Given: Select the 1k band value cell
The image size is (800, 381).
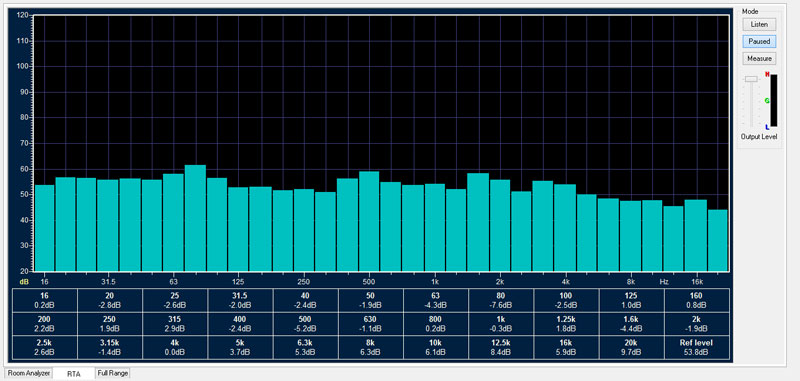Looking at the screenshot, I should pyautogui.click(x=501, y=323).
